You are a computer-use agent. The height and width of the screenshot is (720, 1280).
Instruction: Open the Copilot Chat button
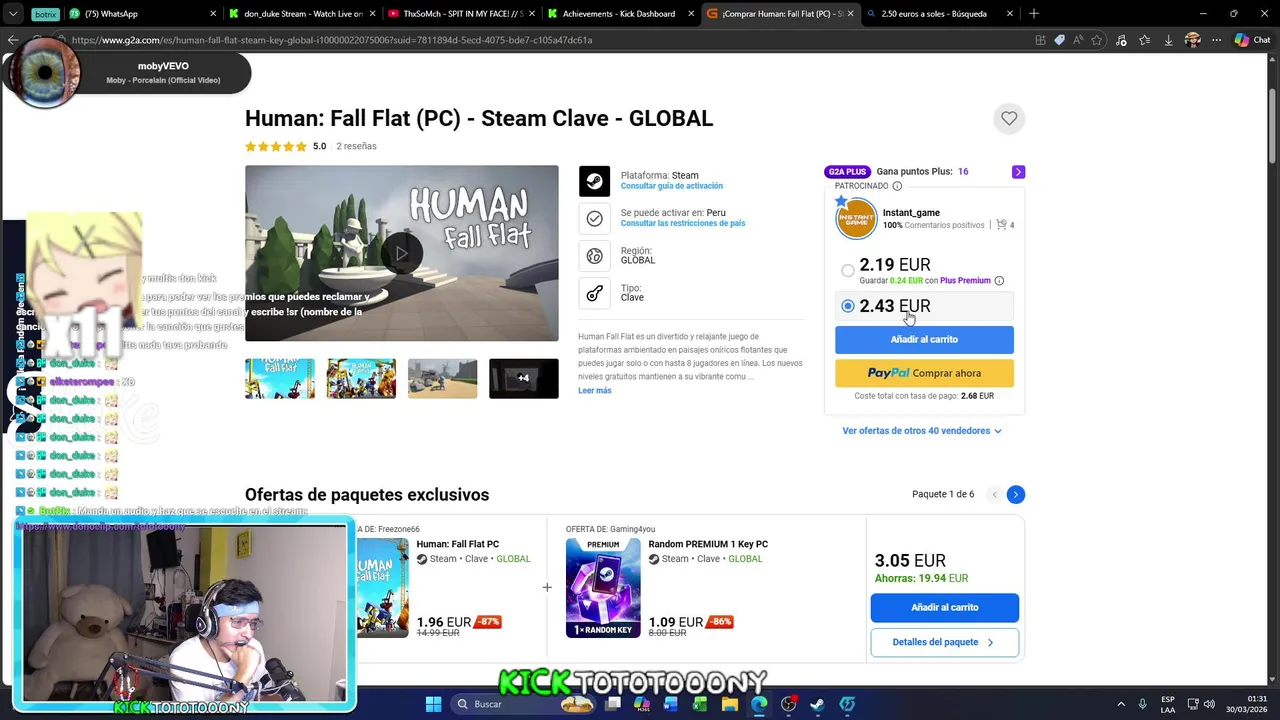(1252, 40)
